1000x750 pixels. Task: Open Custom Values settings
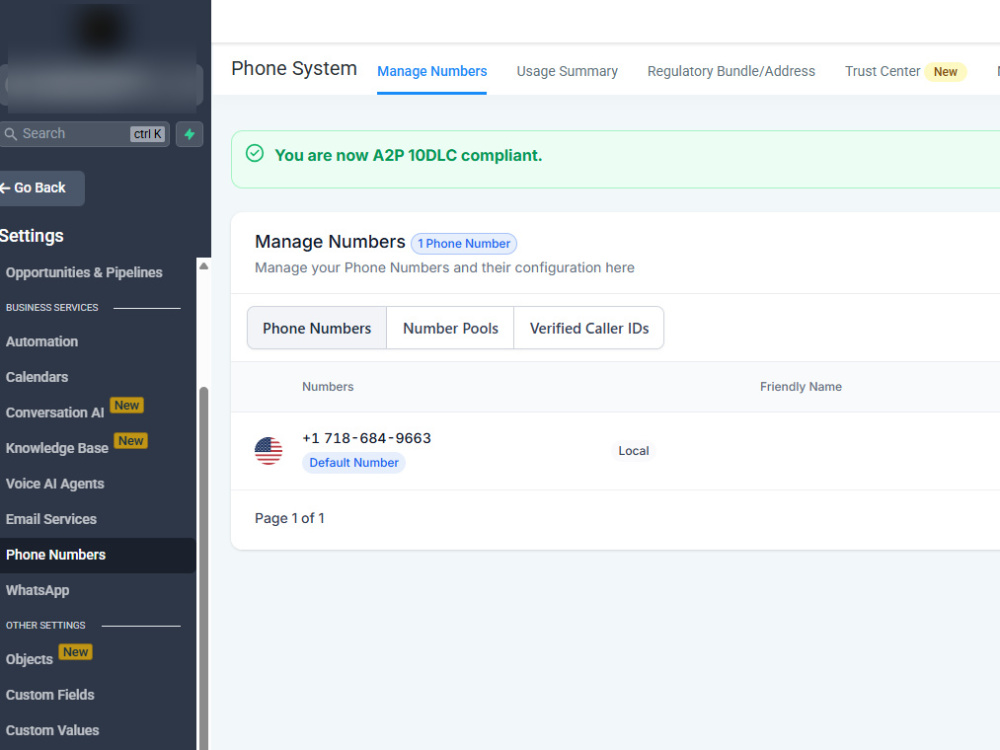(52, 731)
